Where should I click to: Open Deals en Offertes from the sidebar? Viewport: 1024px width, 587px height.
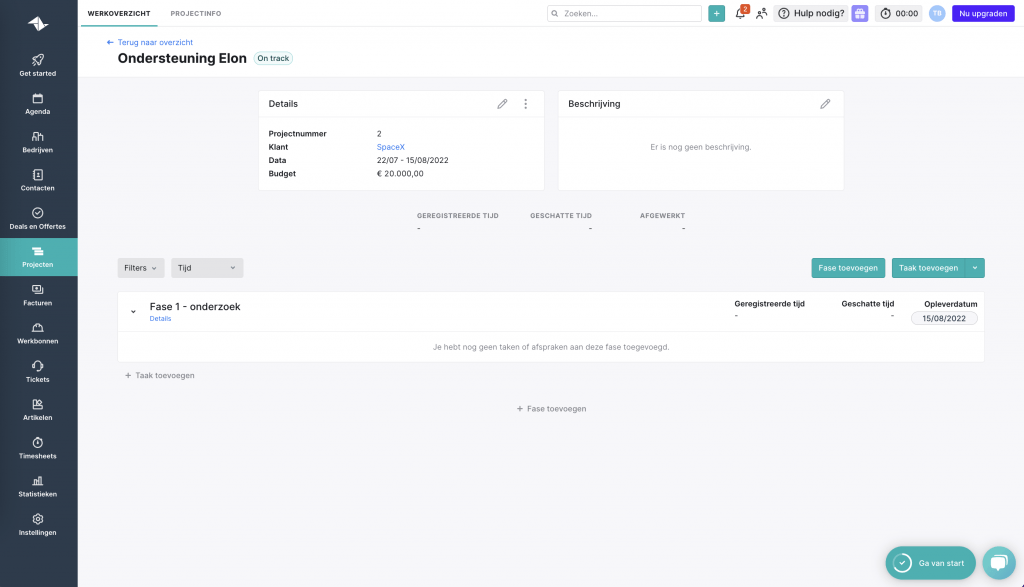pos(37,217)
